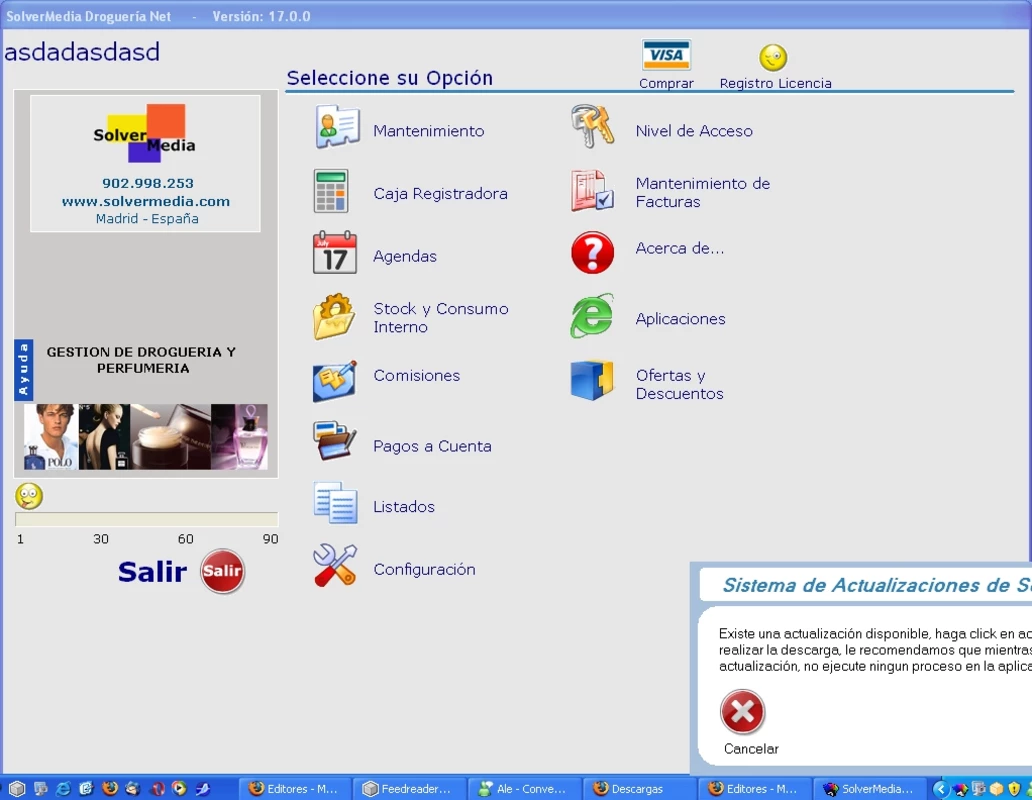The height and width of the screenshot is (800, 1032).
Task: Open the Listados documents icon
Action: 336,503
